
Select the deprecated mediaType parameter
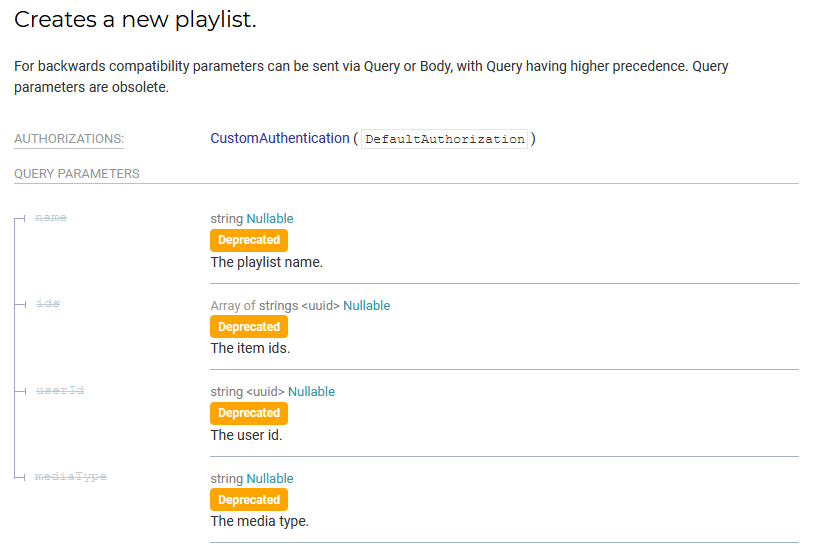(x=70, y=477)
